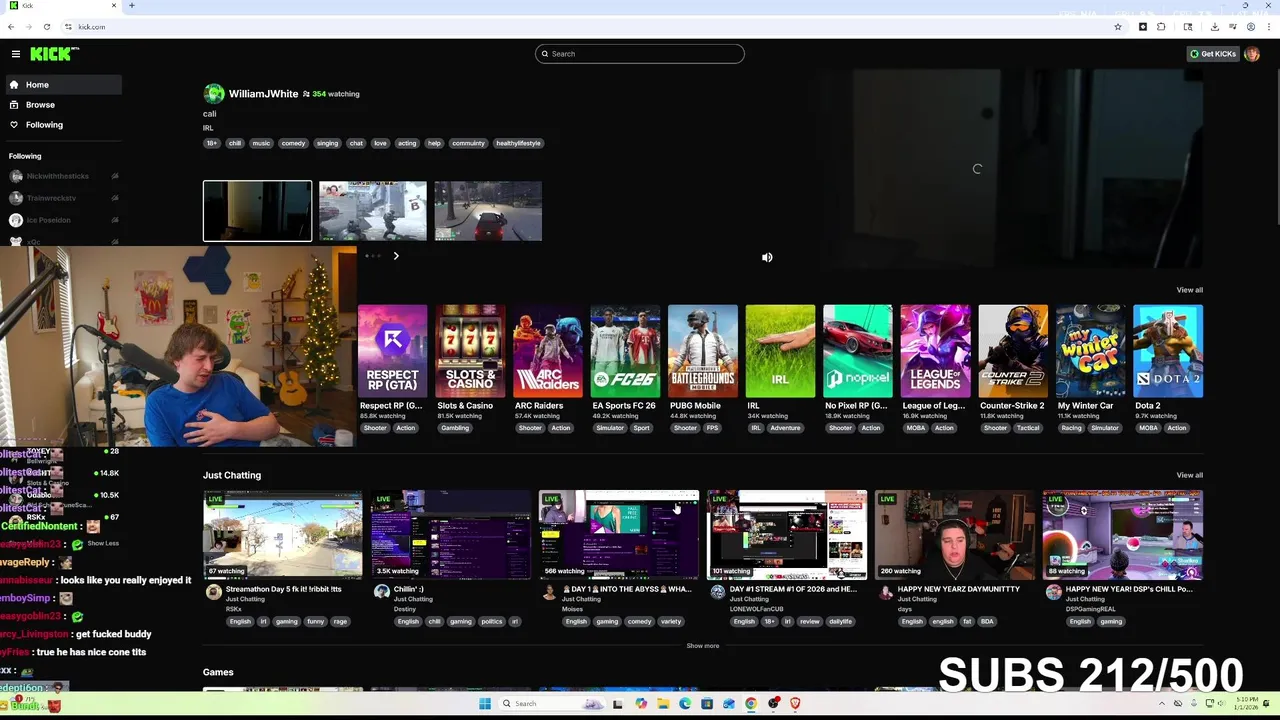Viewport: 1280px width, 720px height.
Task: Select the snowy shooter featured thumbnail
Action: tap(373, 211)
